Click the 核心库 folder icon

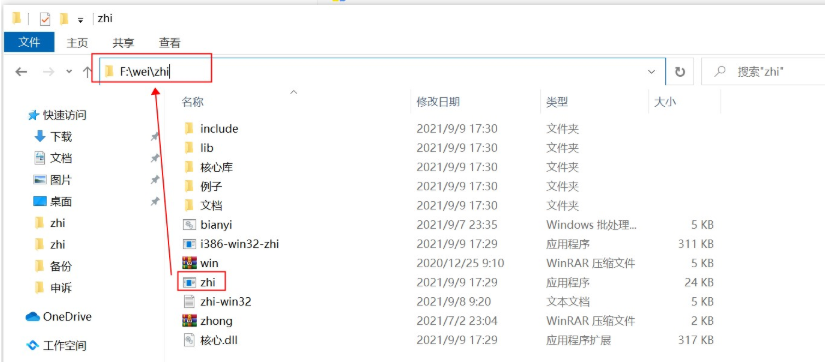[189, 167]
